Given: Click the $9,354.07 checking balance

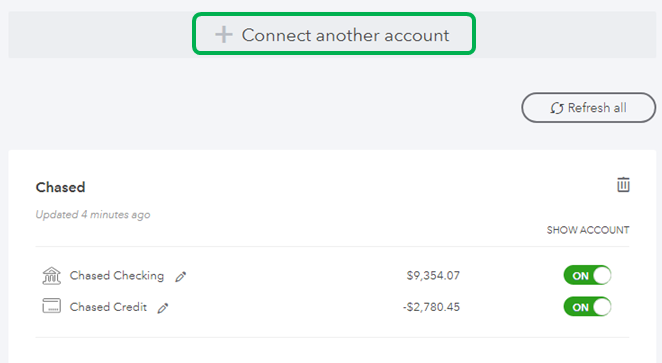Looking at the screenshot, I should (x=433, y=276).
